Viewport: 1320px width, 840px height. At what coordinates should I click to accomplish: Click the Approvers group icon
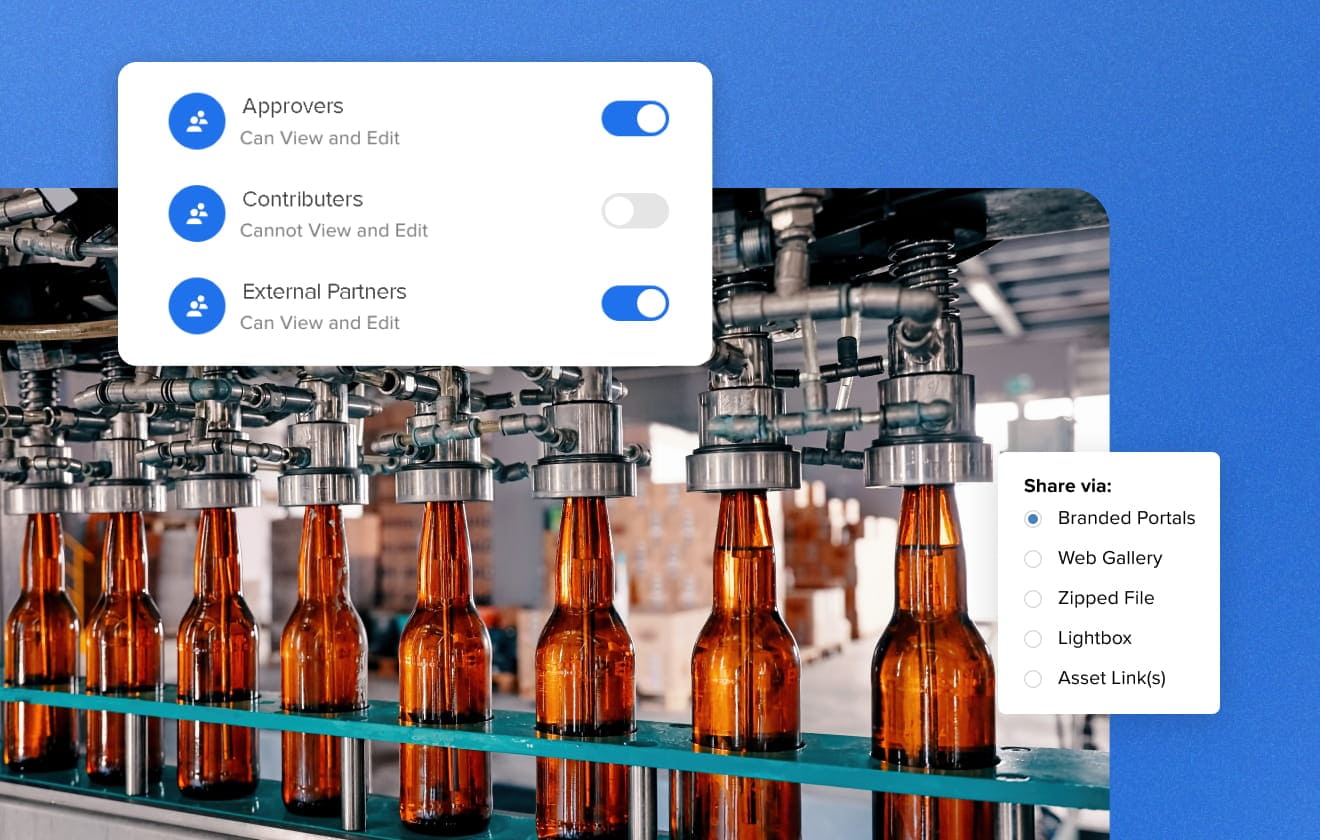click(x=197, y=121)
